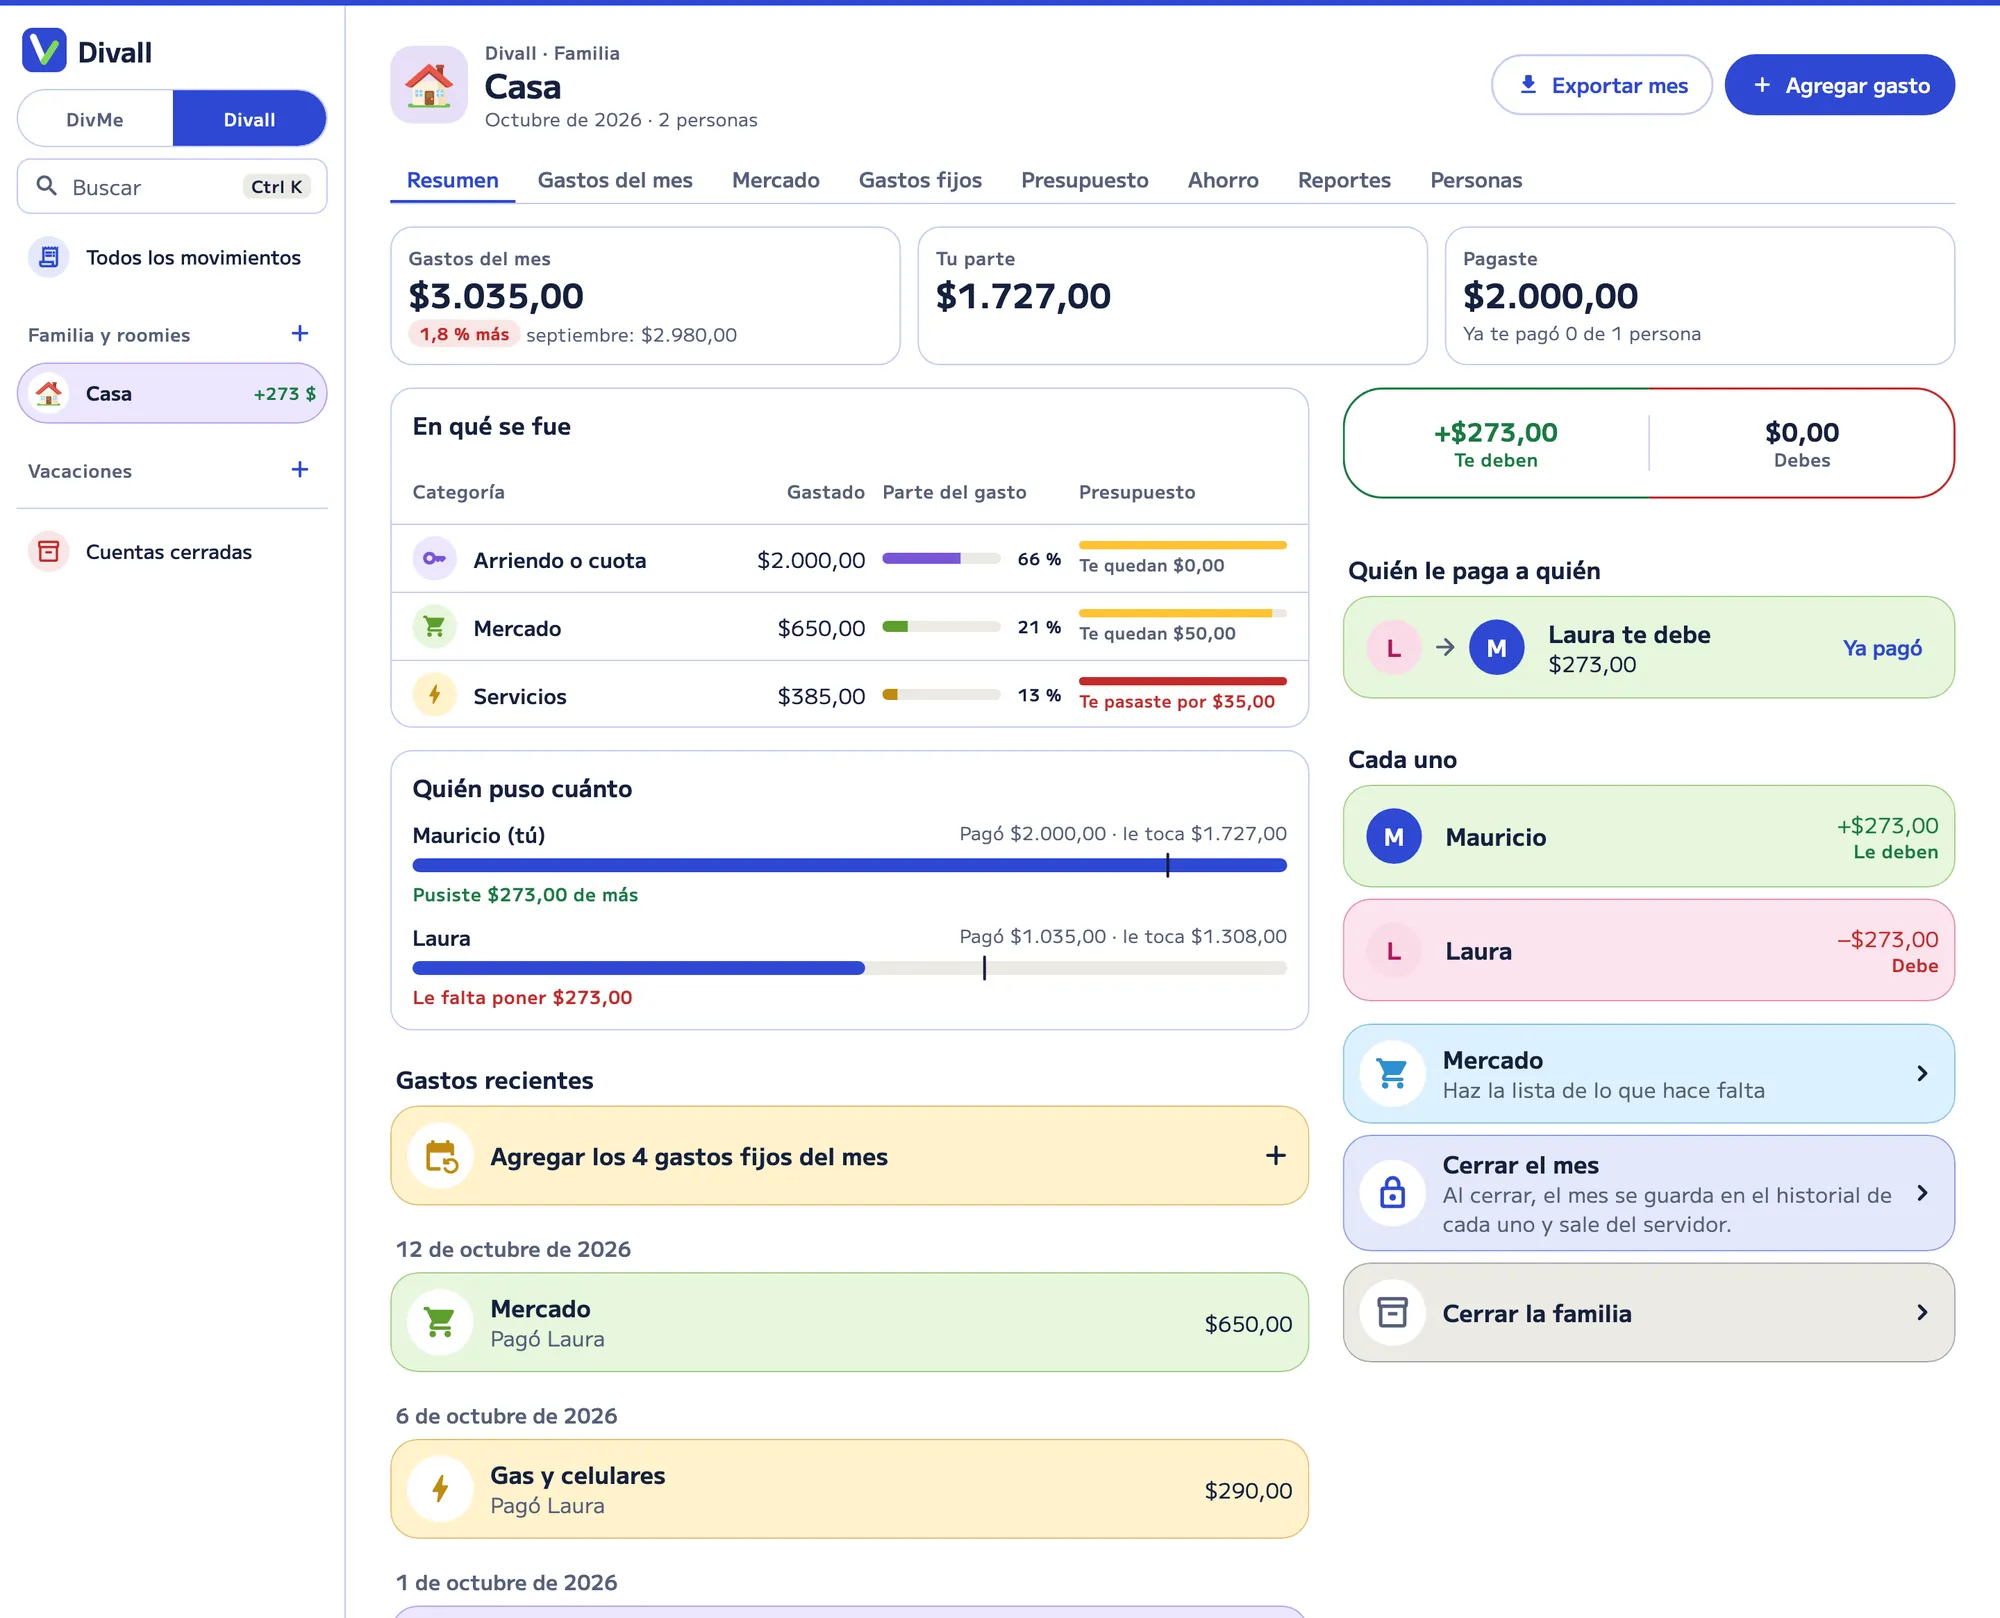Click the blue cart icon on the Mercado shortcut
This screenshot has height=1618, width=2000.
coord(1392,1073)
